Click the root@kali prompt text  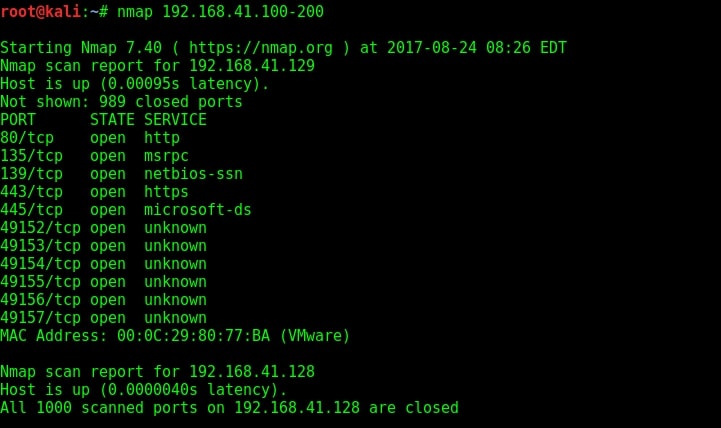tap(40, 11)
